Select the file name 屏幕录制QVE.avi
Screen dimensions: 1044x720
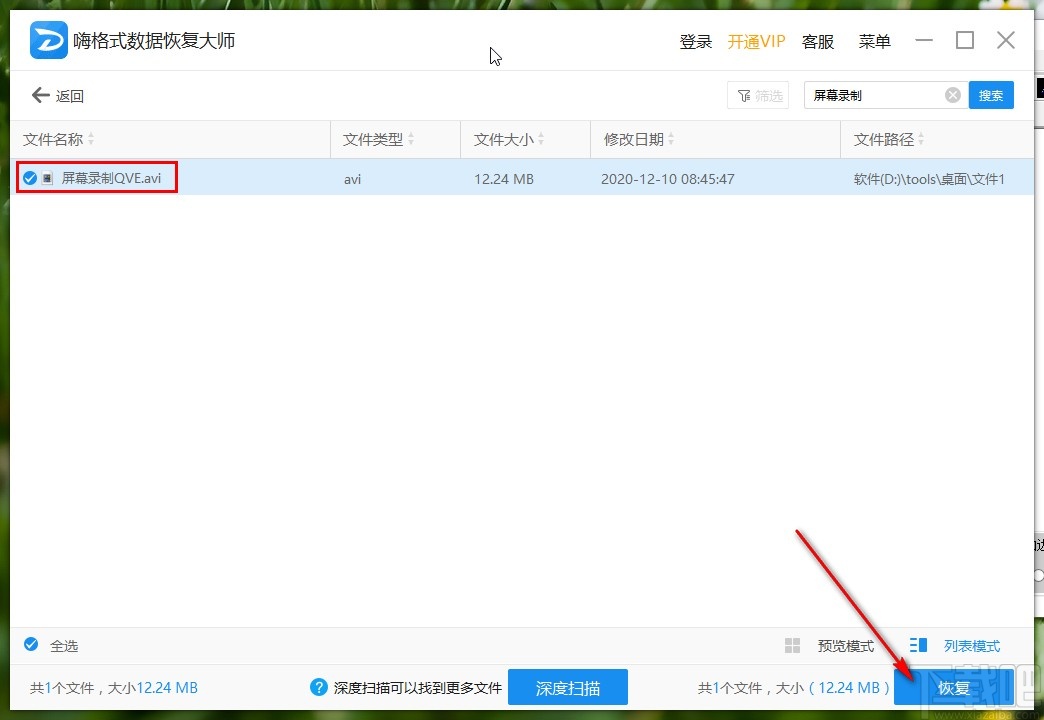111,178
